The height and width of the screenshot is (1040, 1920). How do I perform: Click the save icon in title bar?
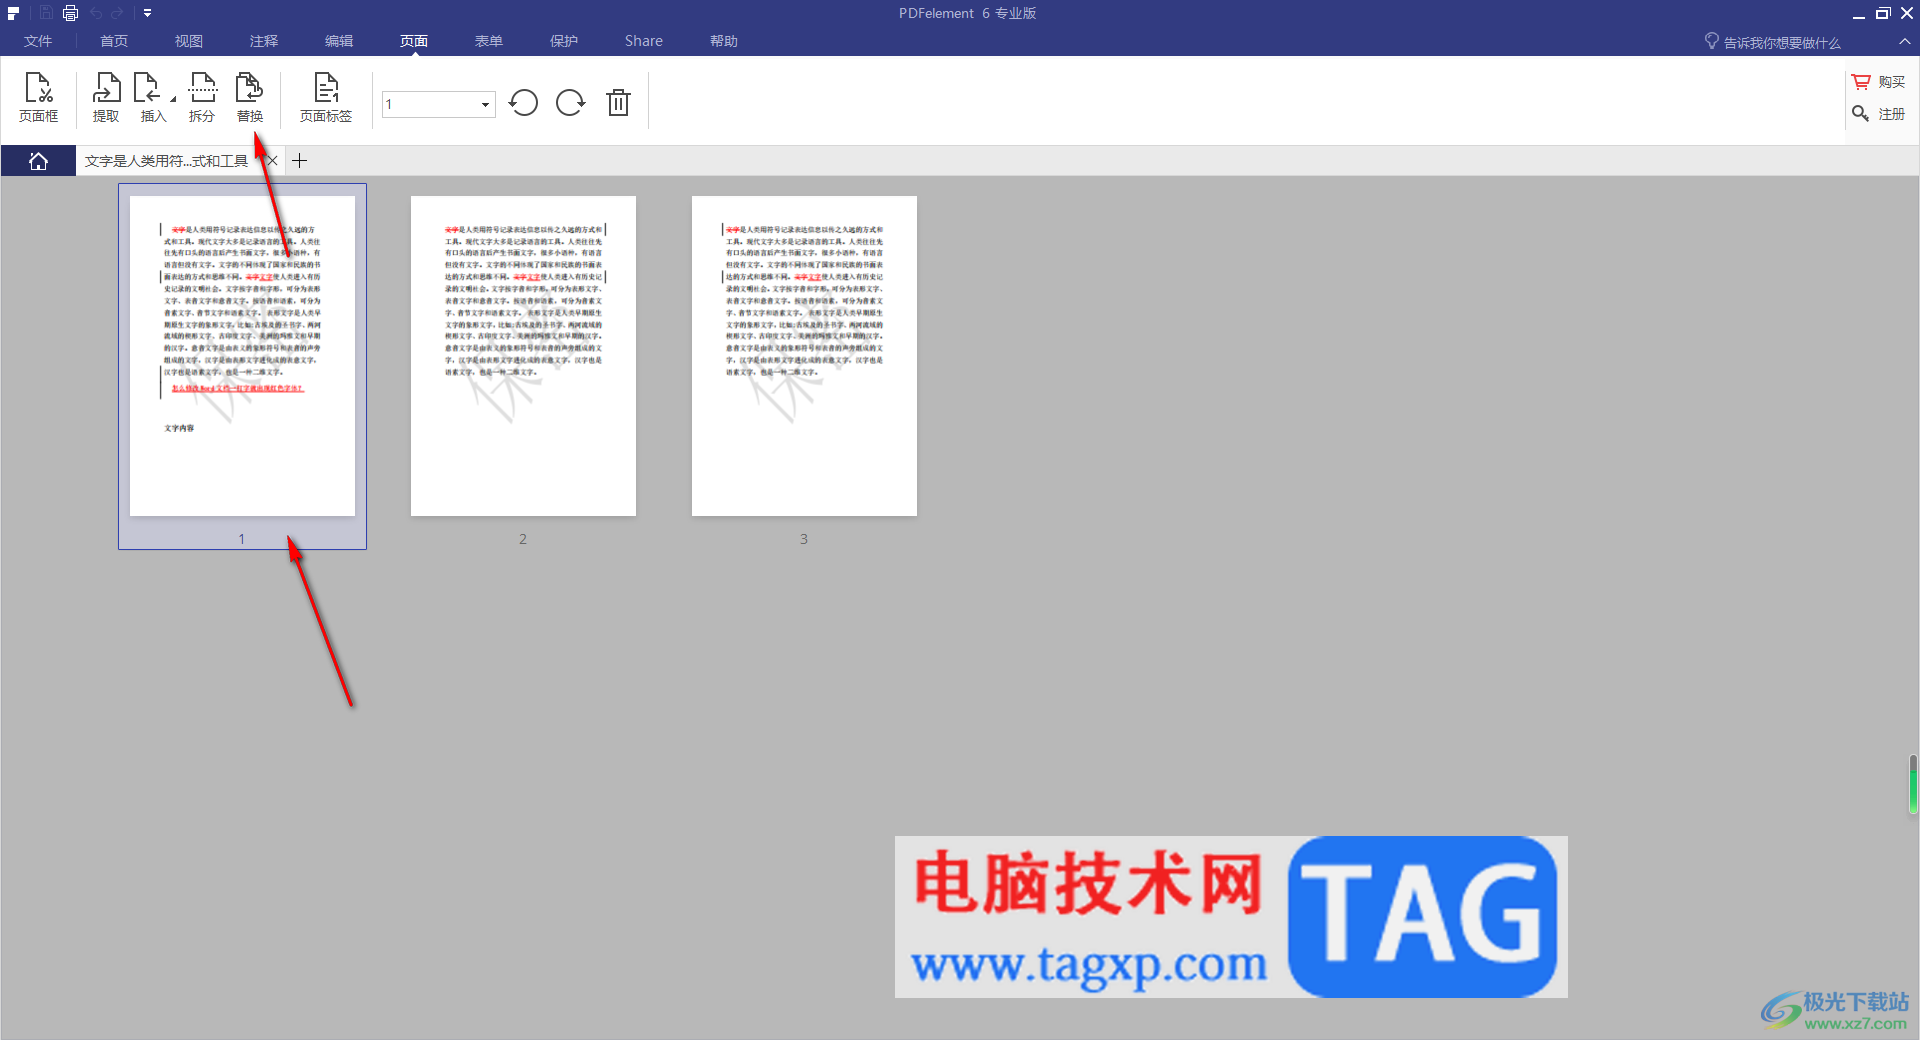click(46, 13)
